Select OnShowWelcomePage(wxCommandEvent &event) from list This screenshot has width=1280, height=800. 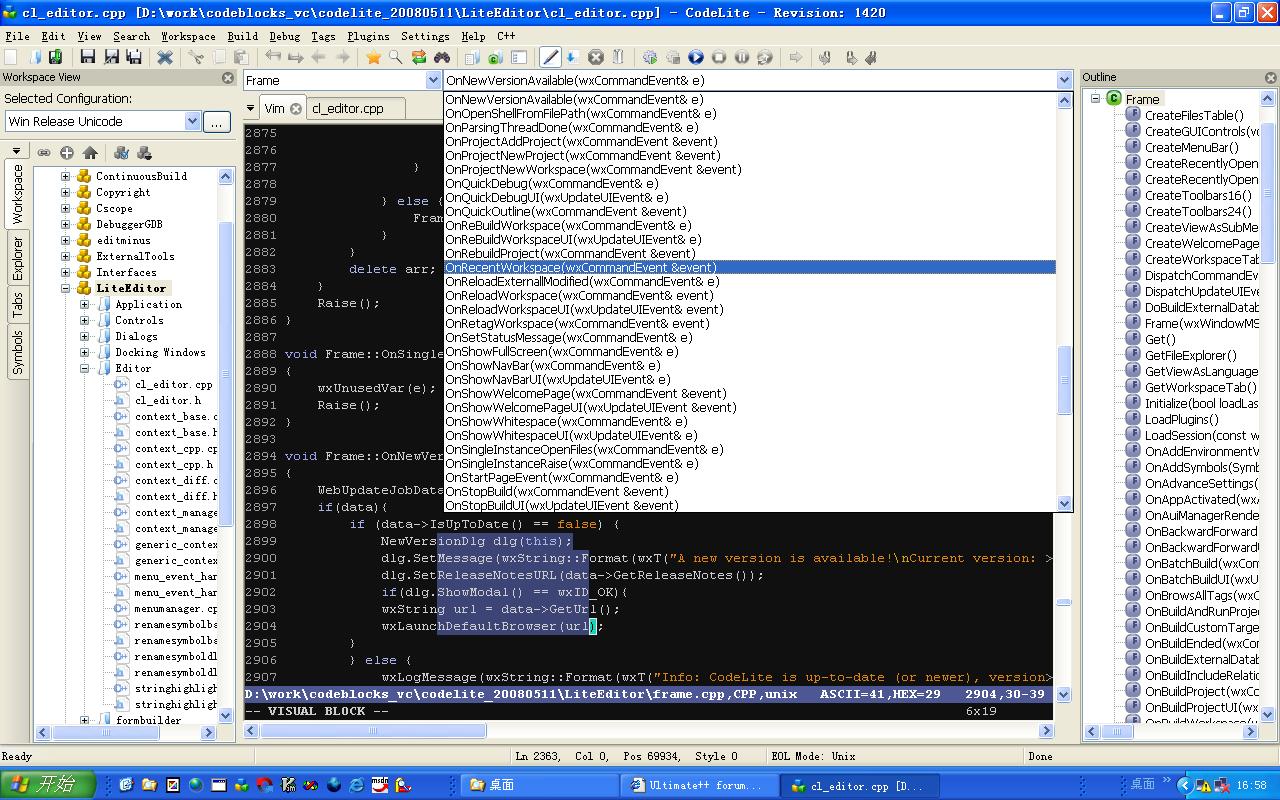(x=585, y=394)
